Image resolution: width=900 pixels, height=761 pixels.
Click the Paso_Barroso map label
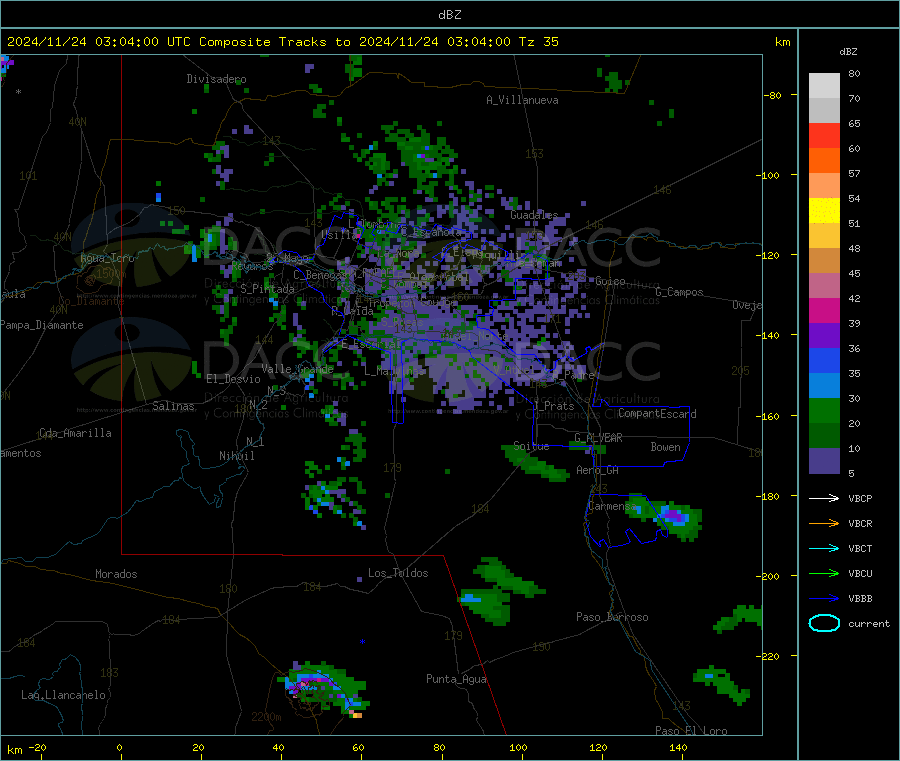point(612,618)
